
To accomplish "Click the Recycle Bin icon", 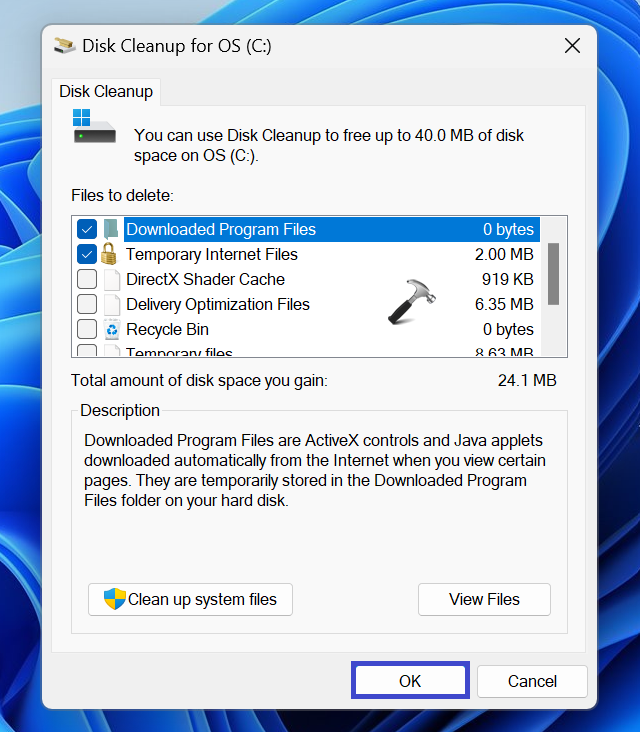I will pyautogui.click(x=112, y=329).
